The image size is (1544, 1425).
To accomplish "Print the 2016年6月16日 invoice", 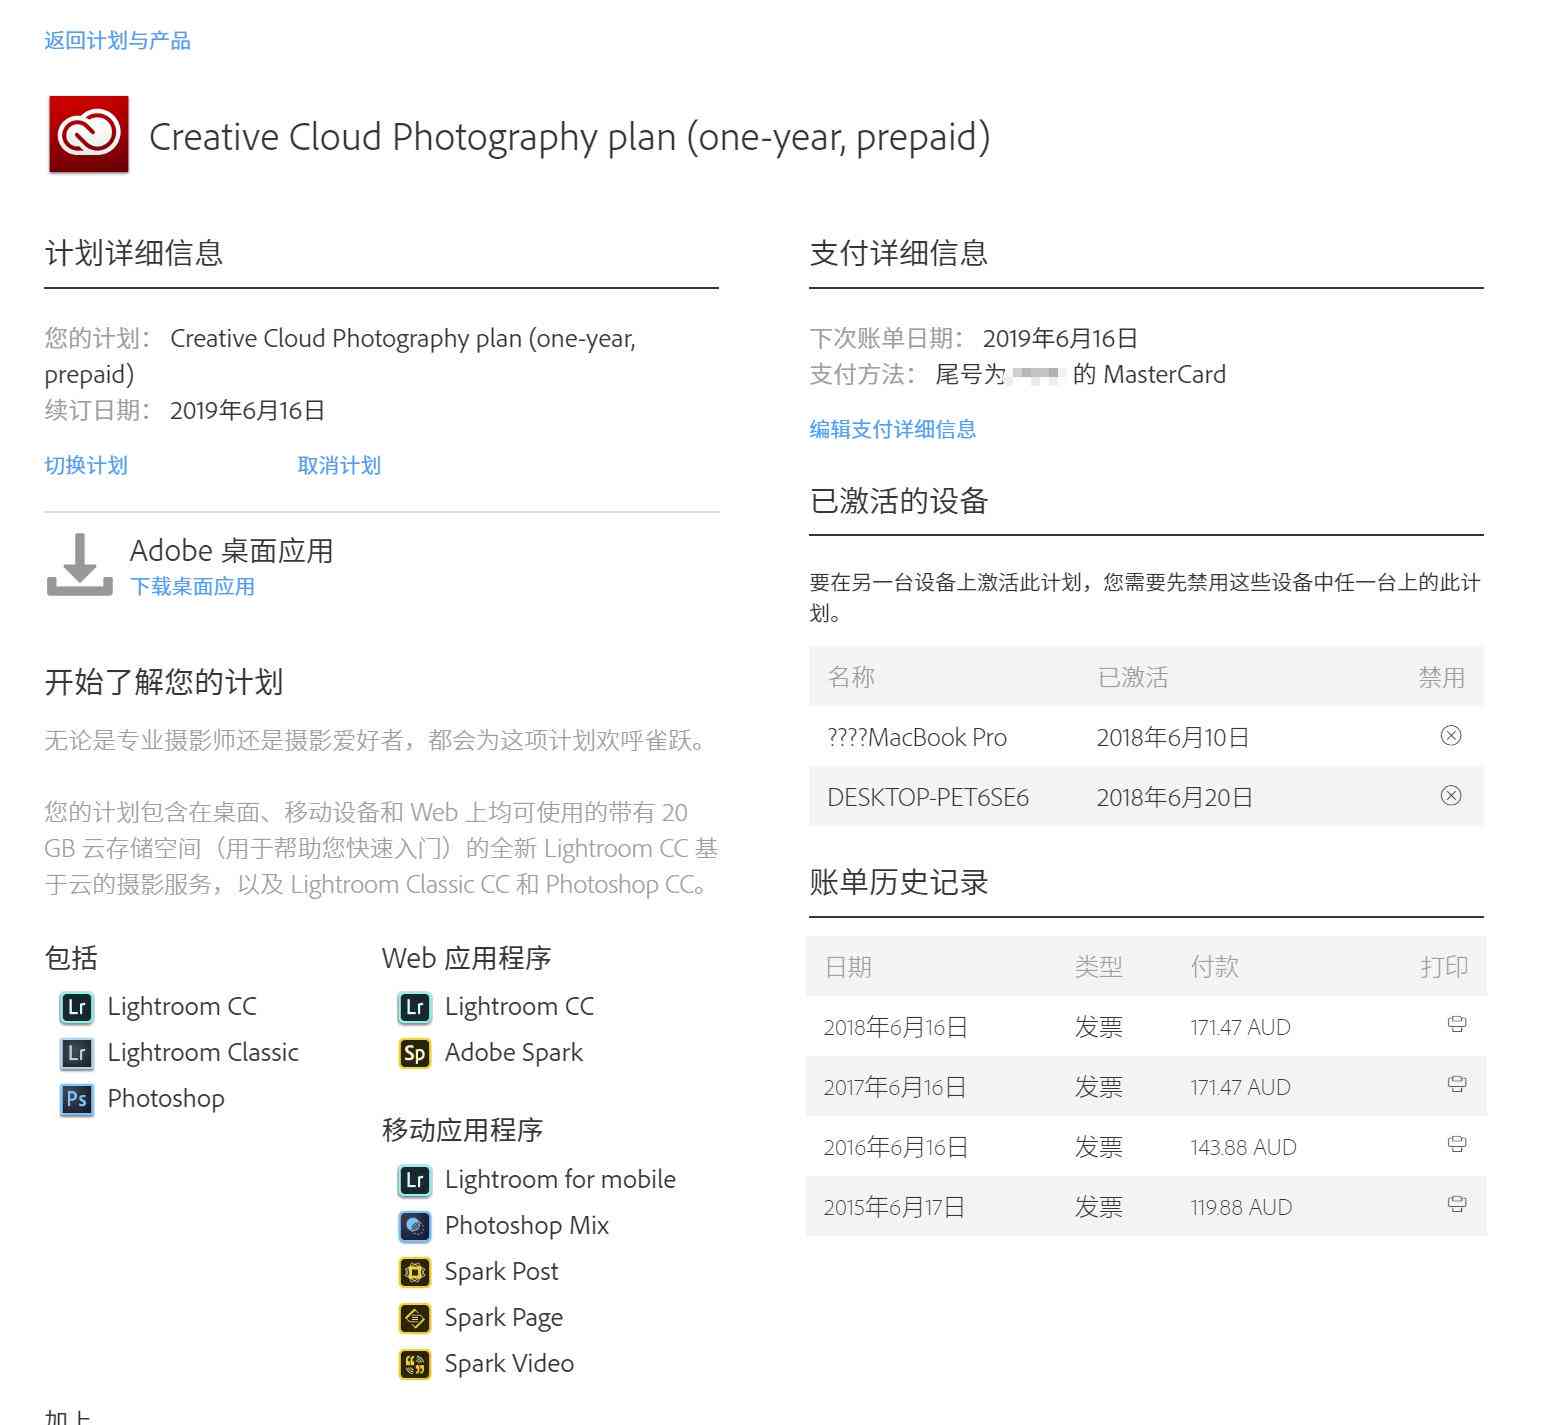I will (x=1457, y=1144).
